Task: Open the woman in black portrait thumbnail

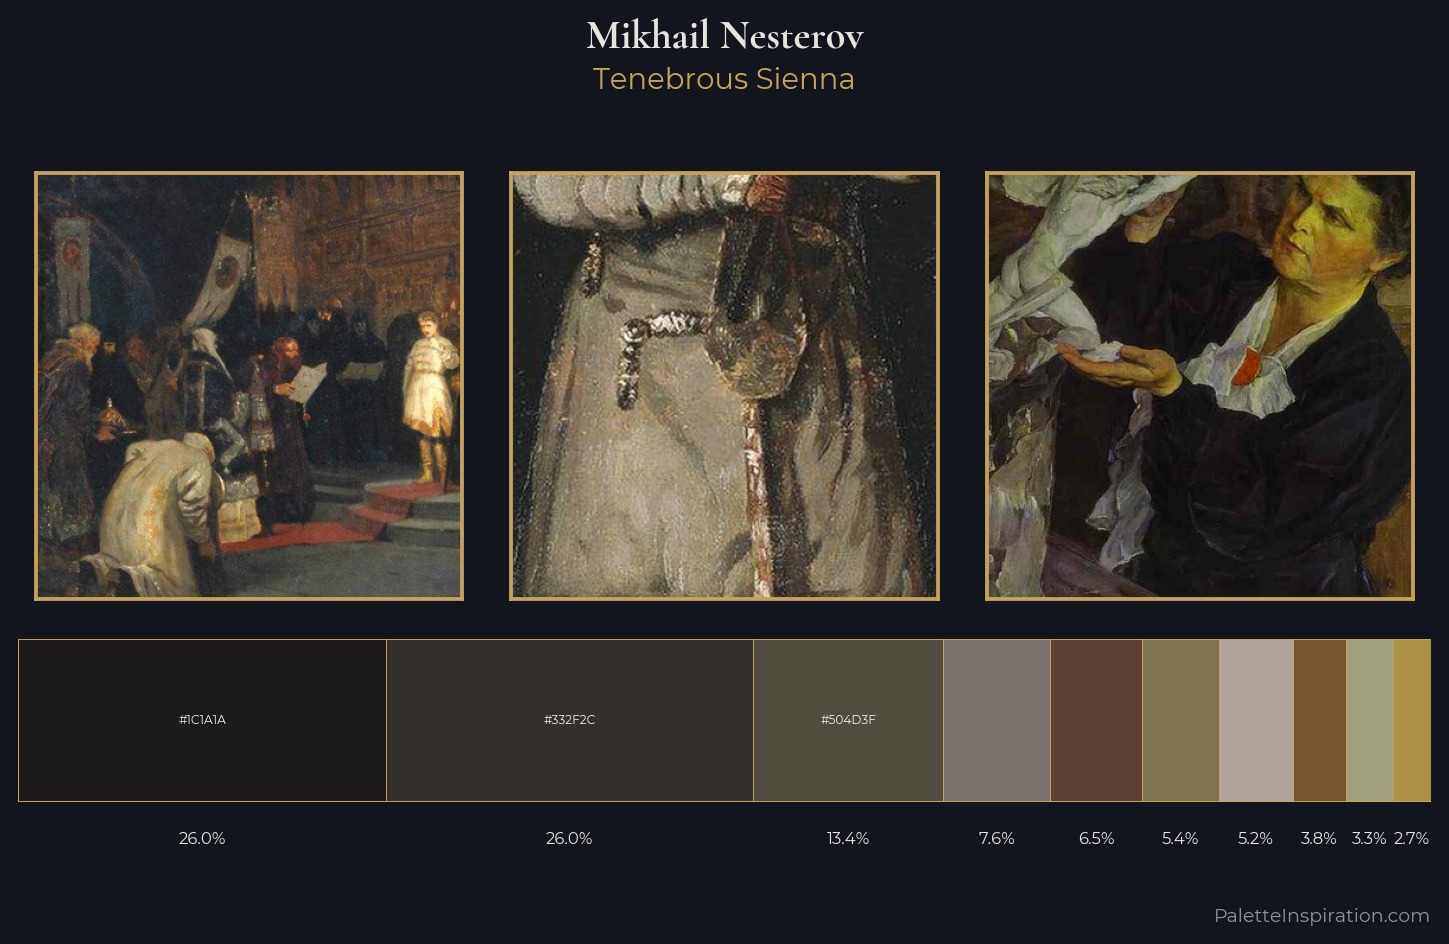Action: tap(1200, 386)
